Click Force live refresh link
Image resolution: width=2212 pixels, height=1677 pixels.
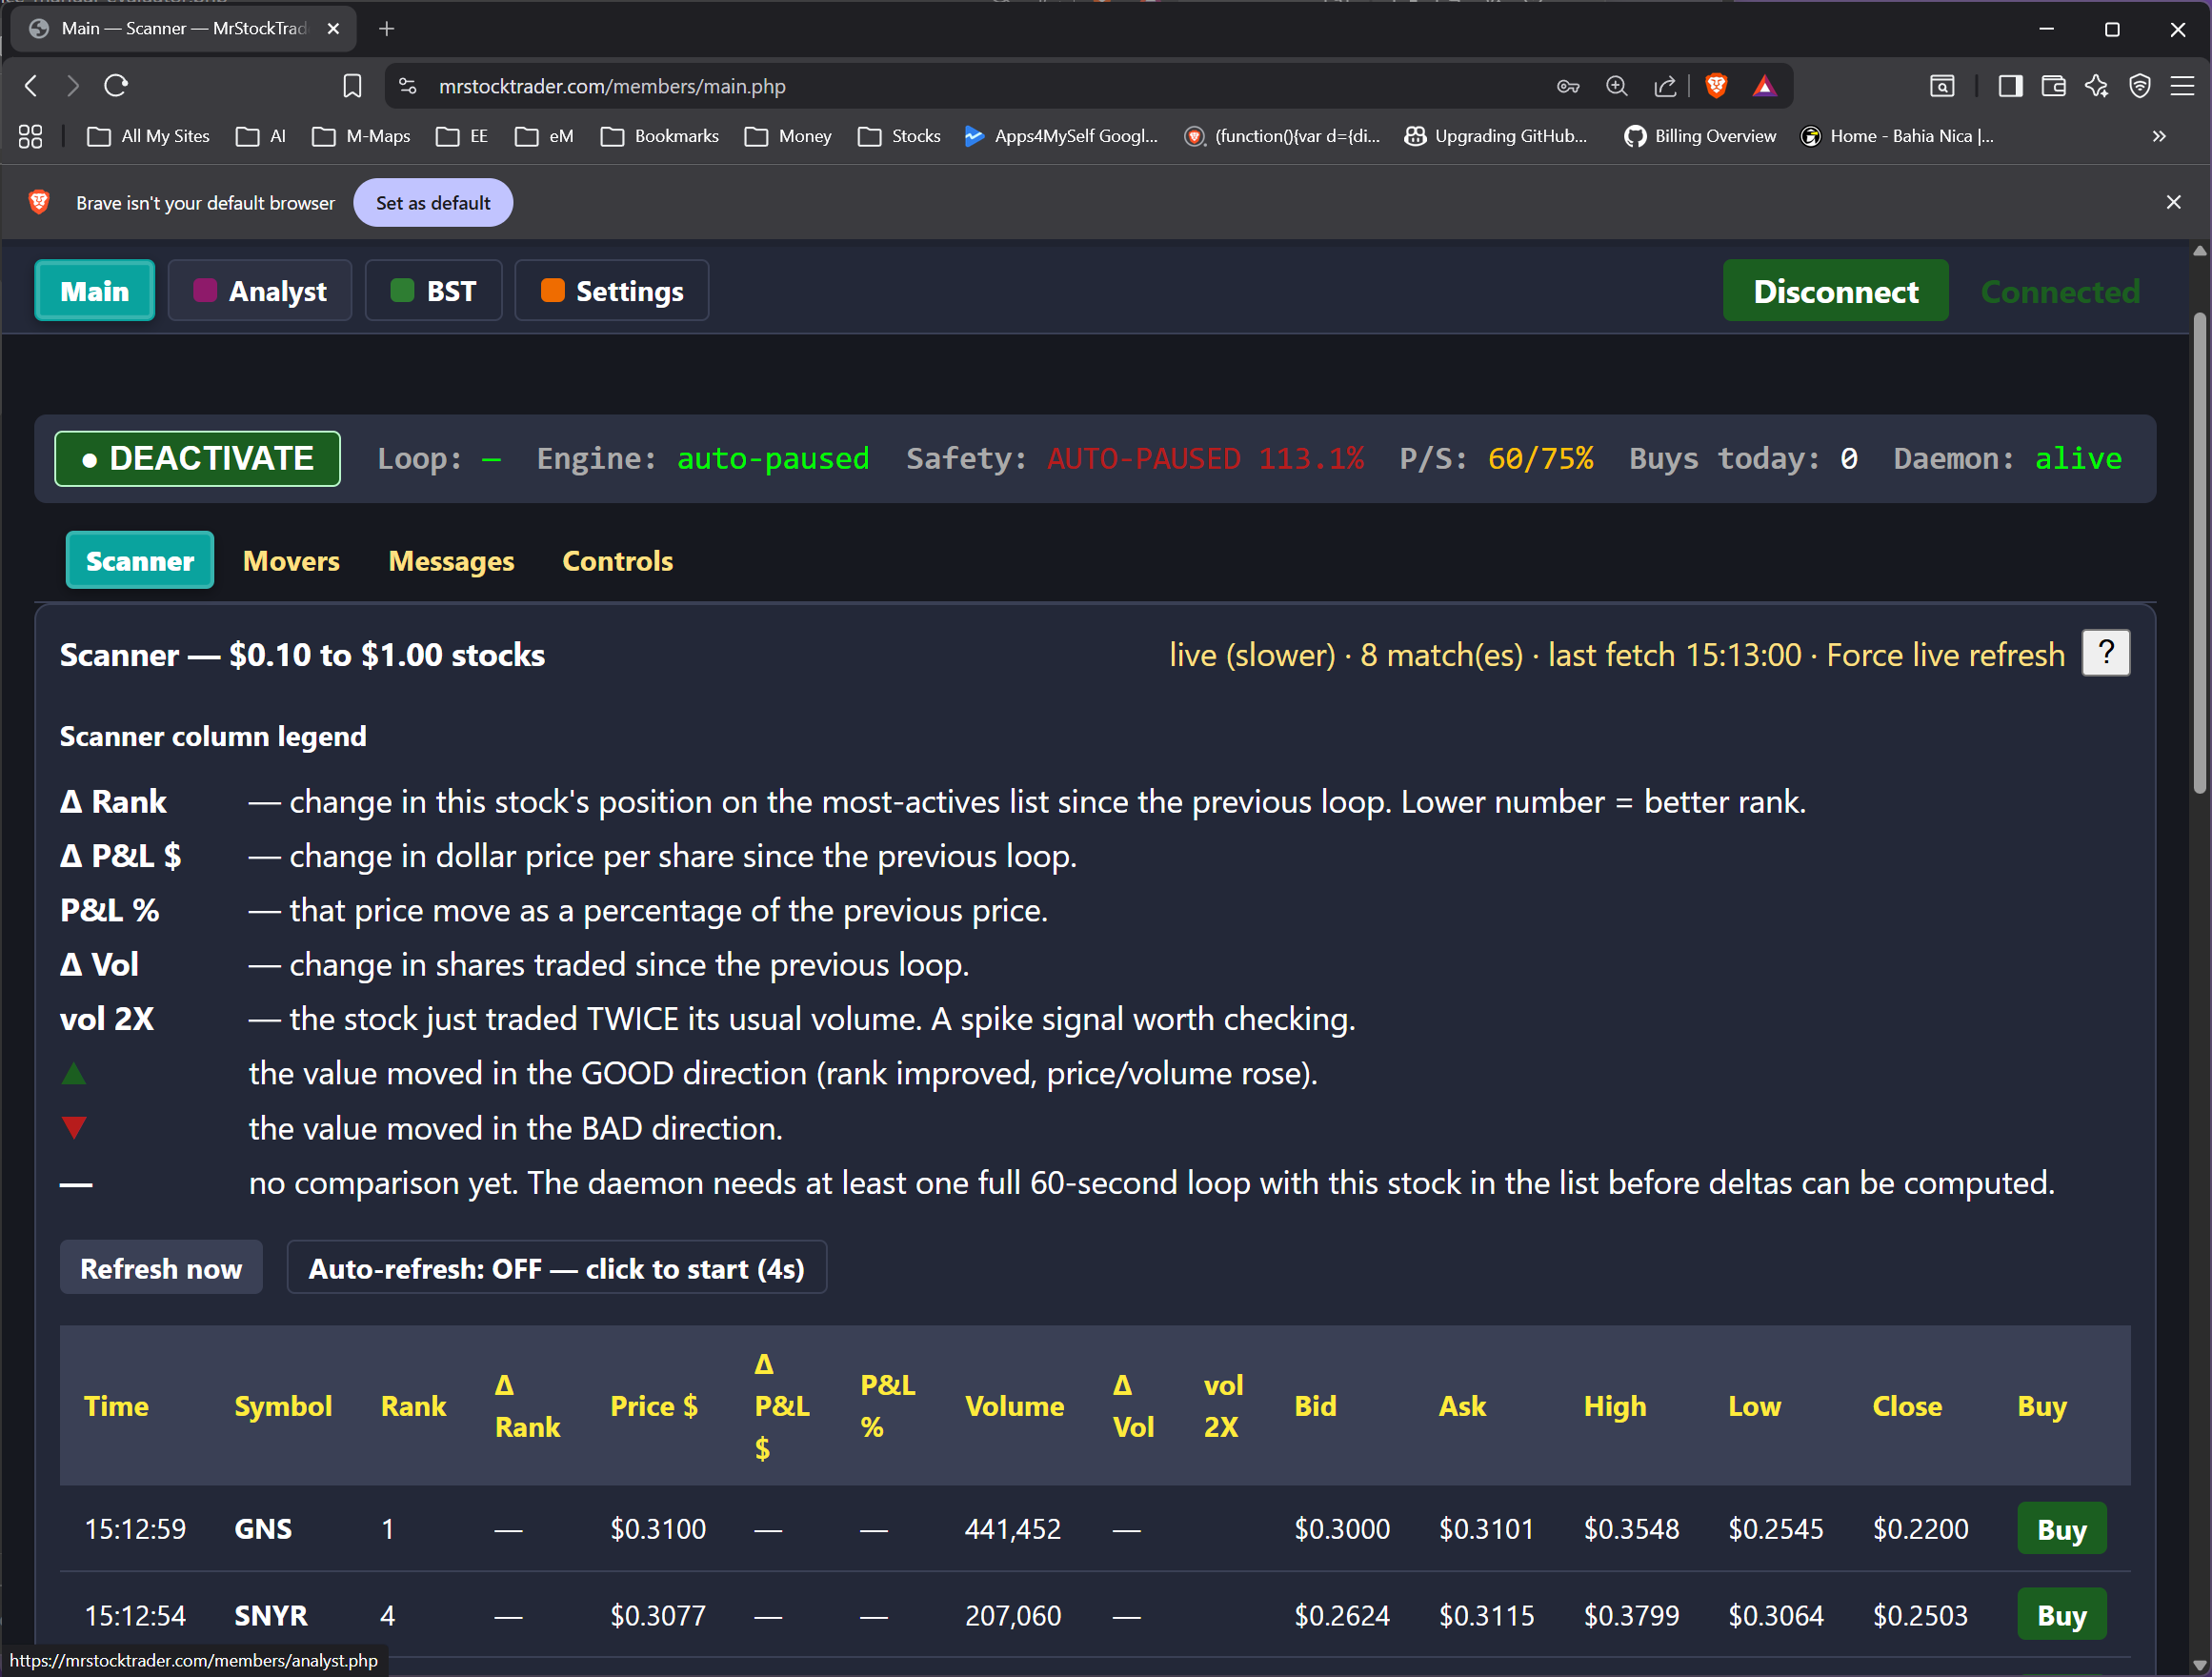pyautogui.click(x=1946, y=655)
